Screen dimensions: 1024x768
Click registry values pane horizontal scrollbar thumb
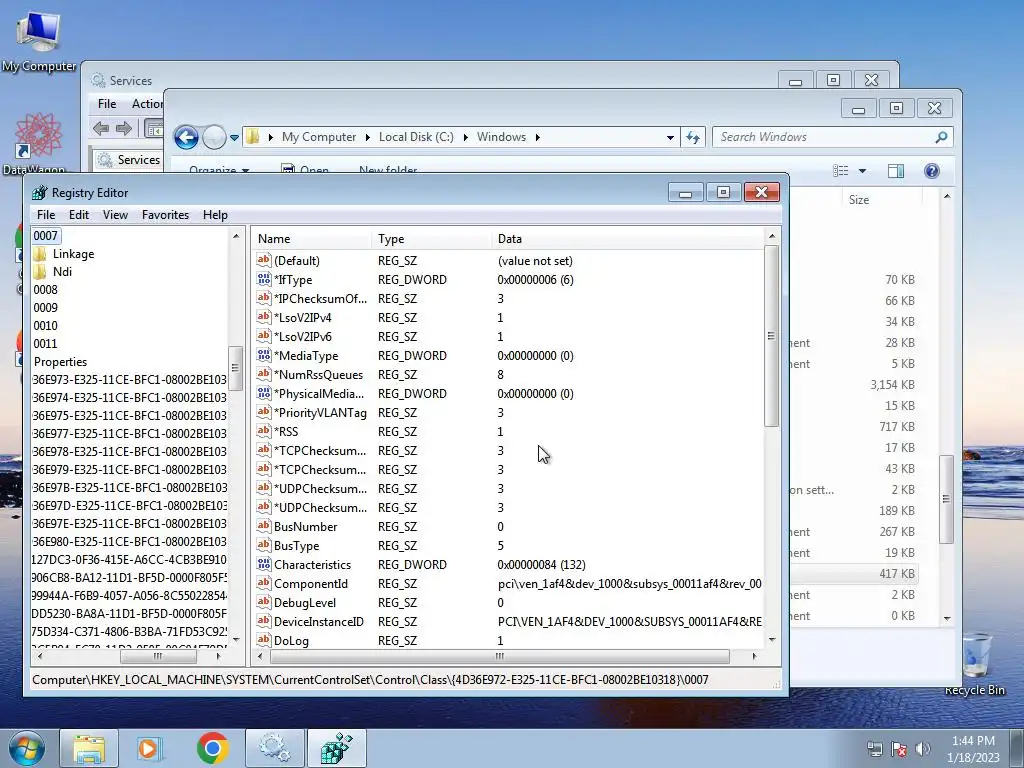click(x=500, y=656)
